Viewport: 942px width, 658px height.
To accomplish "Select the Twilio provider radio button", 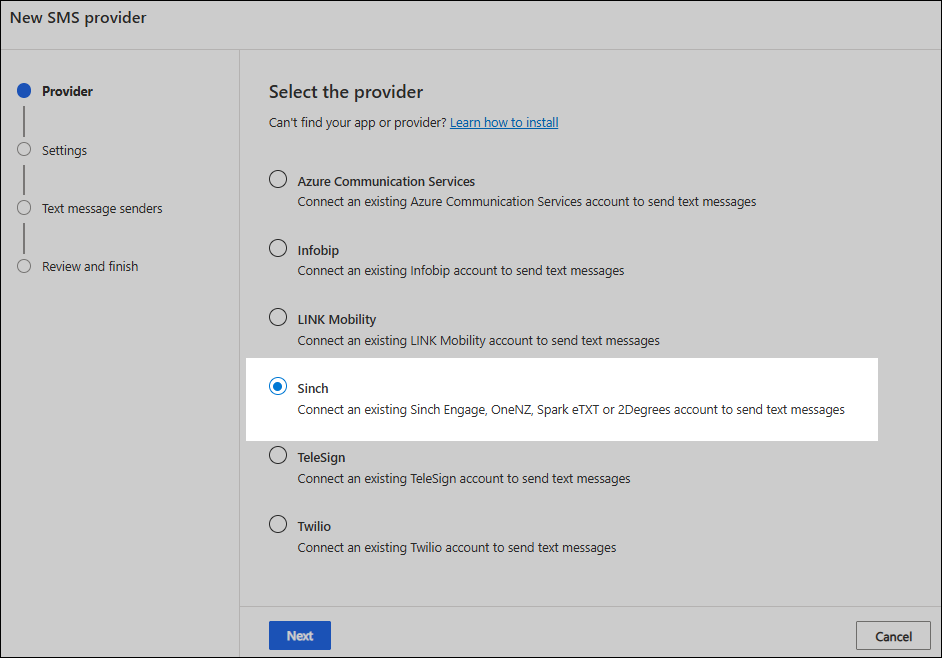I will [x=278, y=525].
